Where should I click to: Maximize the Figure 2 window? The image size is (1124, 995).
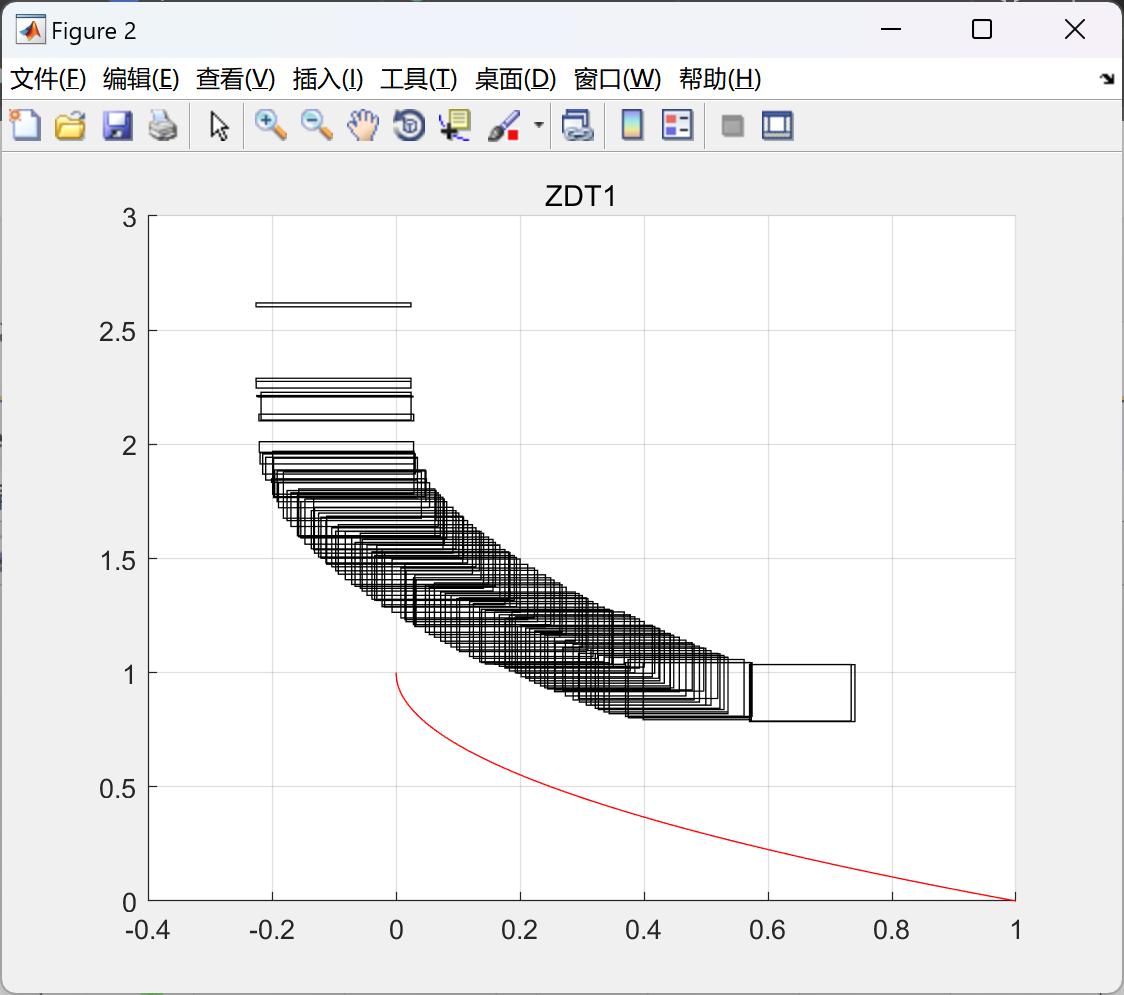pyautogui.click(x=981, y=29)
